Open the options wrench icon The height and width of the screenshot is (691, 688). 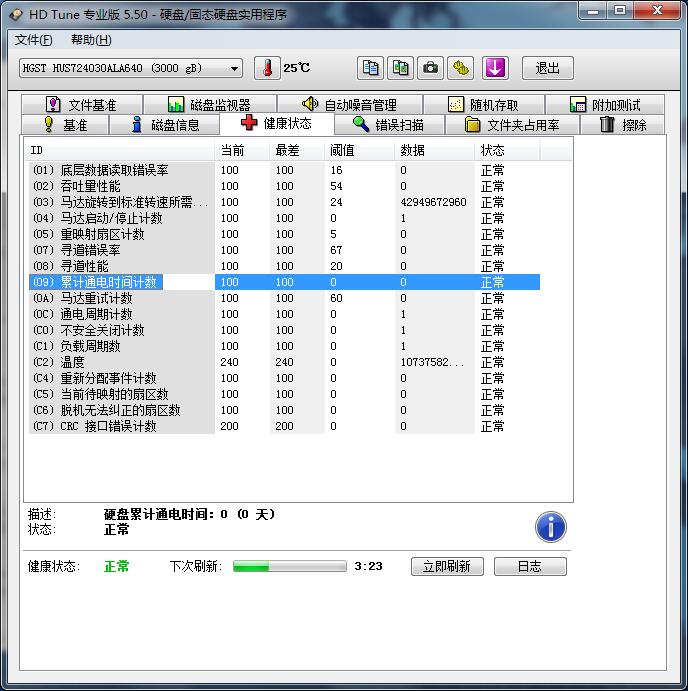pos(461,68)
